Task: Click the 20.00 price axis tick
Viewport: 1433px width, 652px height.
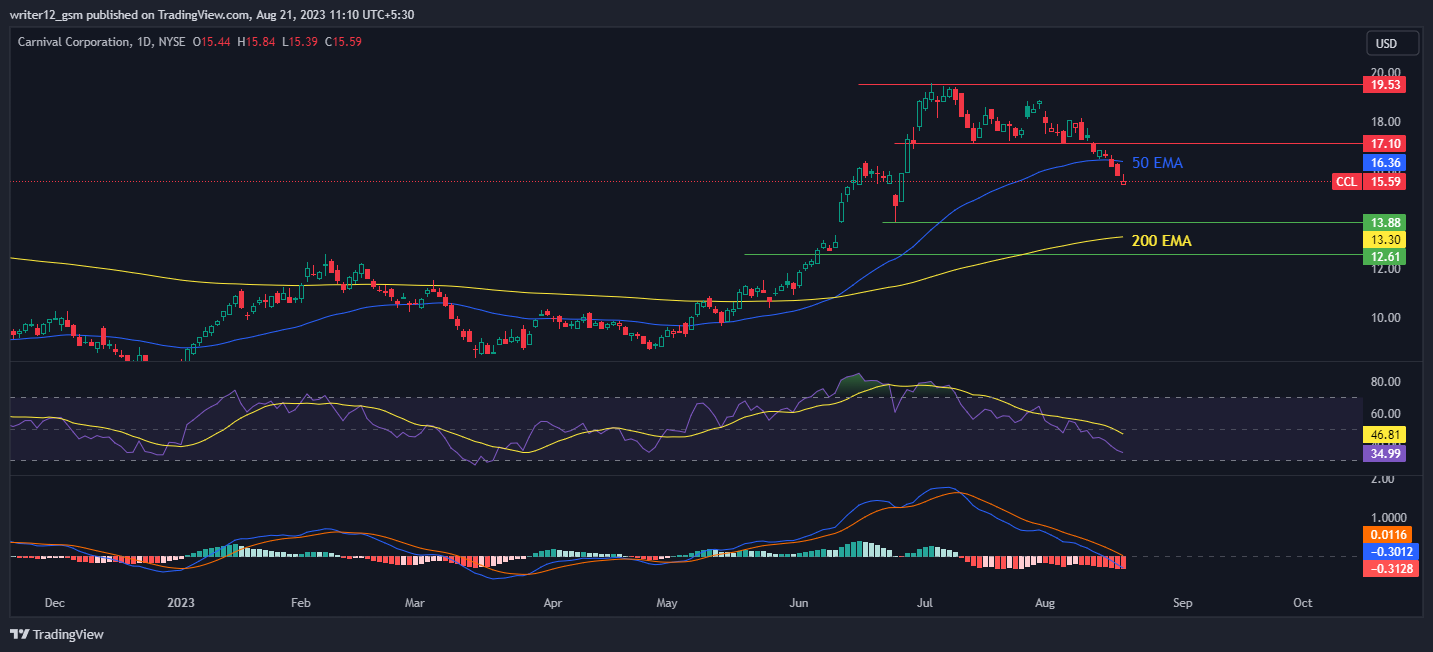Action: [x=1385, y=72]
